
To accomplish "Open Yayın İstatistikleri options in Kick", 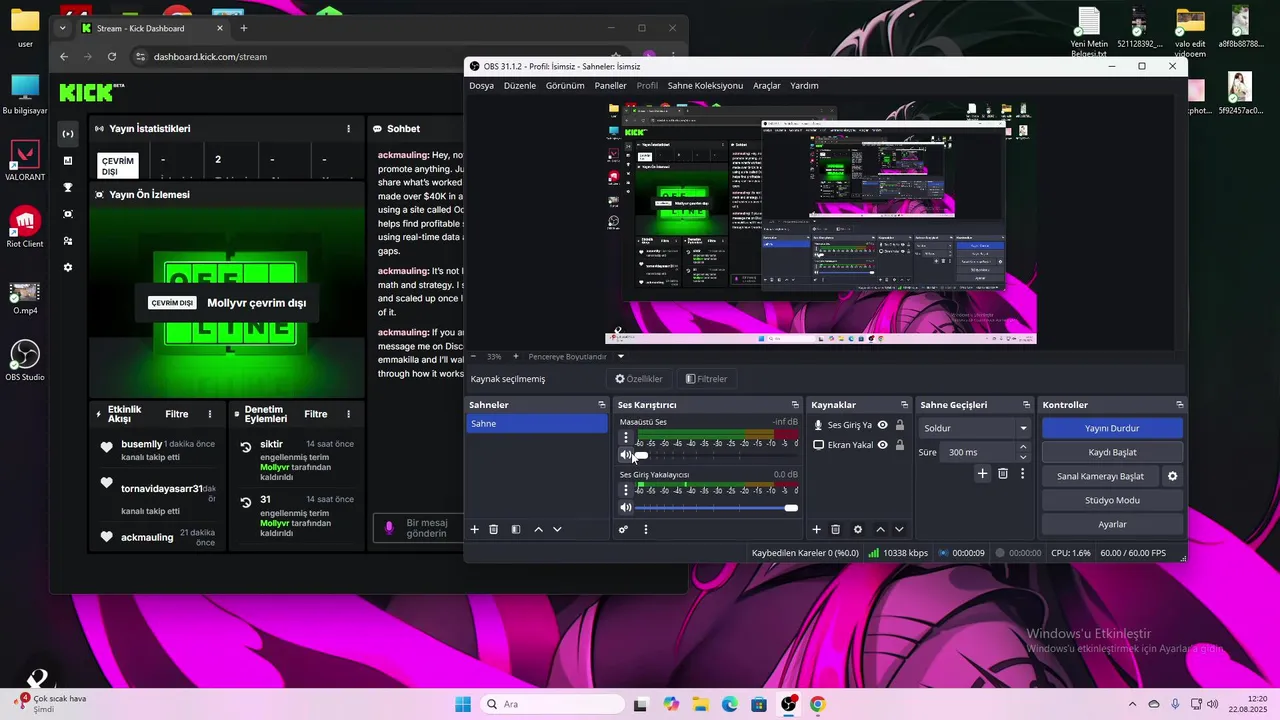I will coord(348,129).
